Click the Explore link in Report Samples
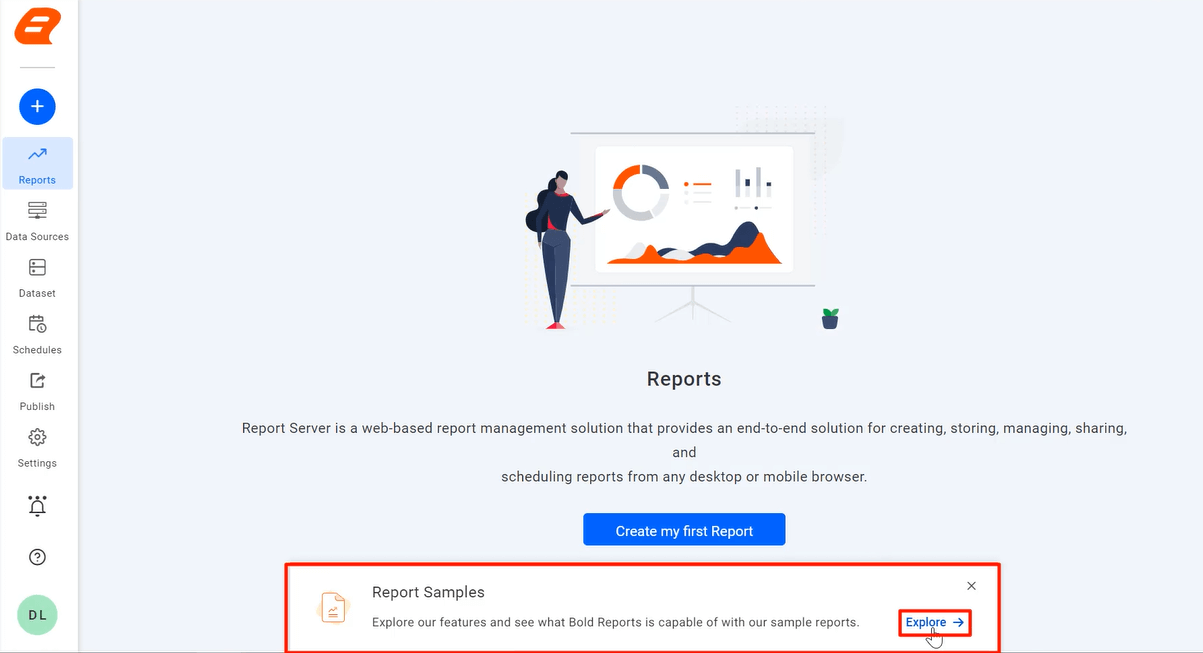Image resolution: width=1203 pixels, height=653 pixels. (x=935, y=622)
